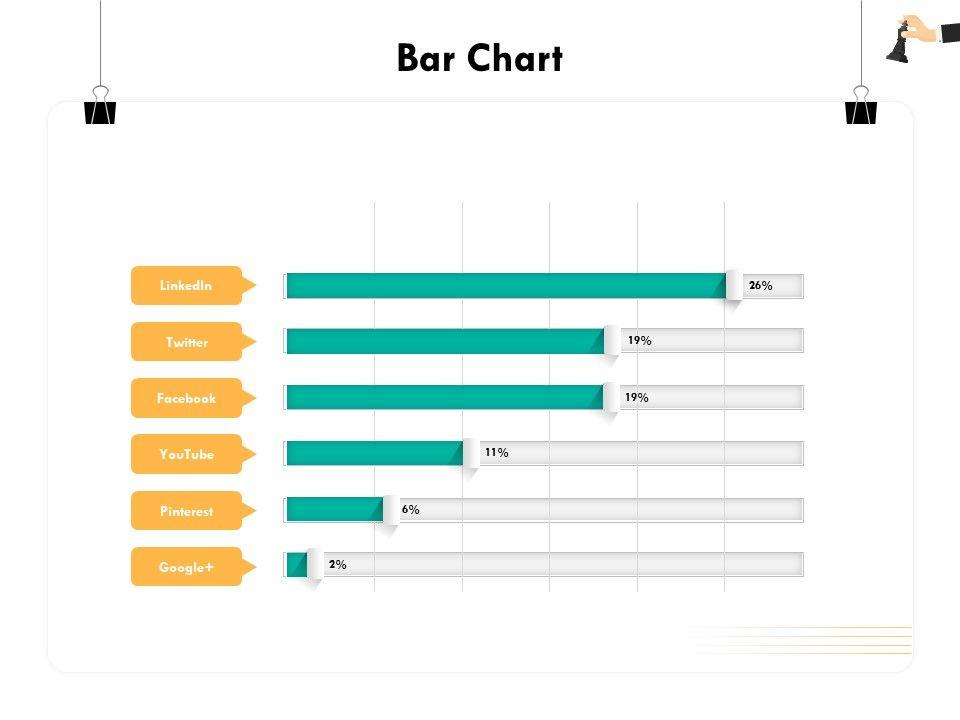Click the right binder clip icon
Viewport: 960px width, 720px height.
[860, 108]
